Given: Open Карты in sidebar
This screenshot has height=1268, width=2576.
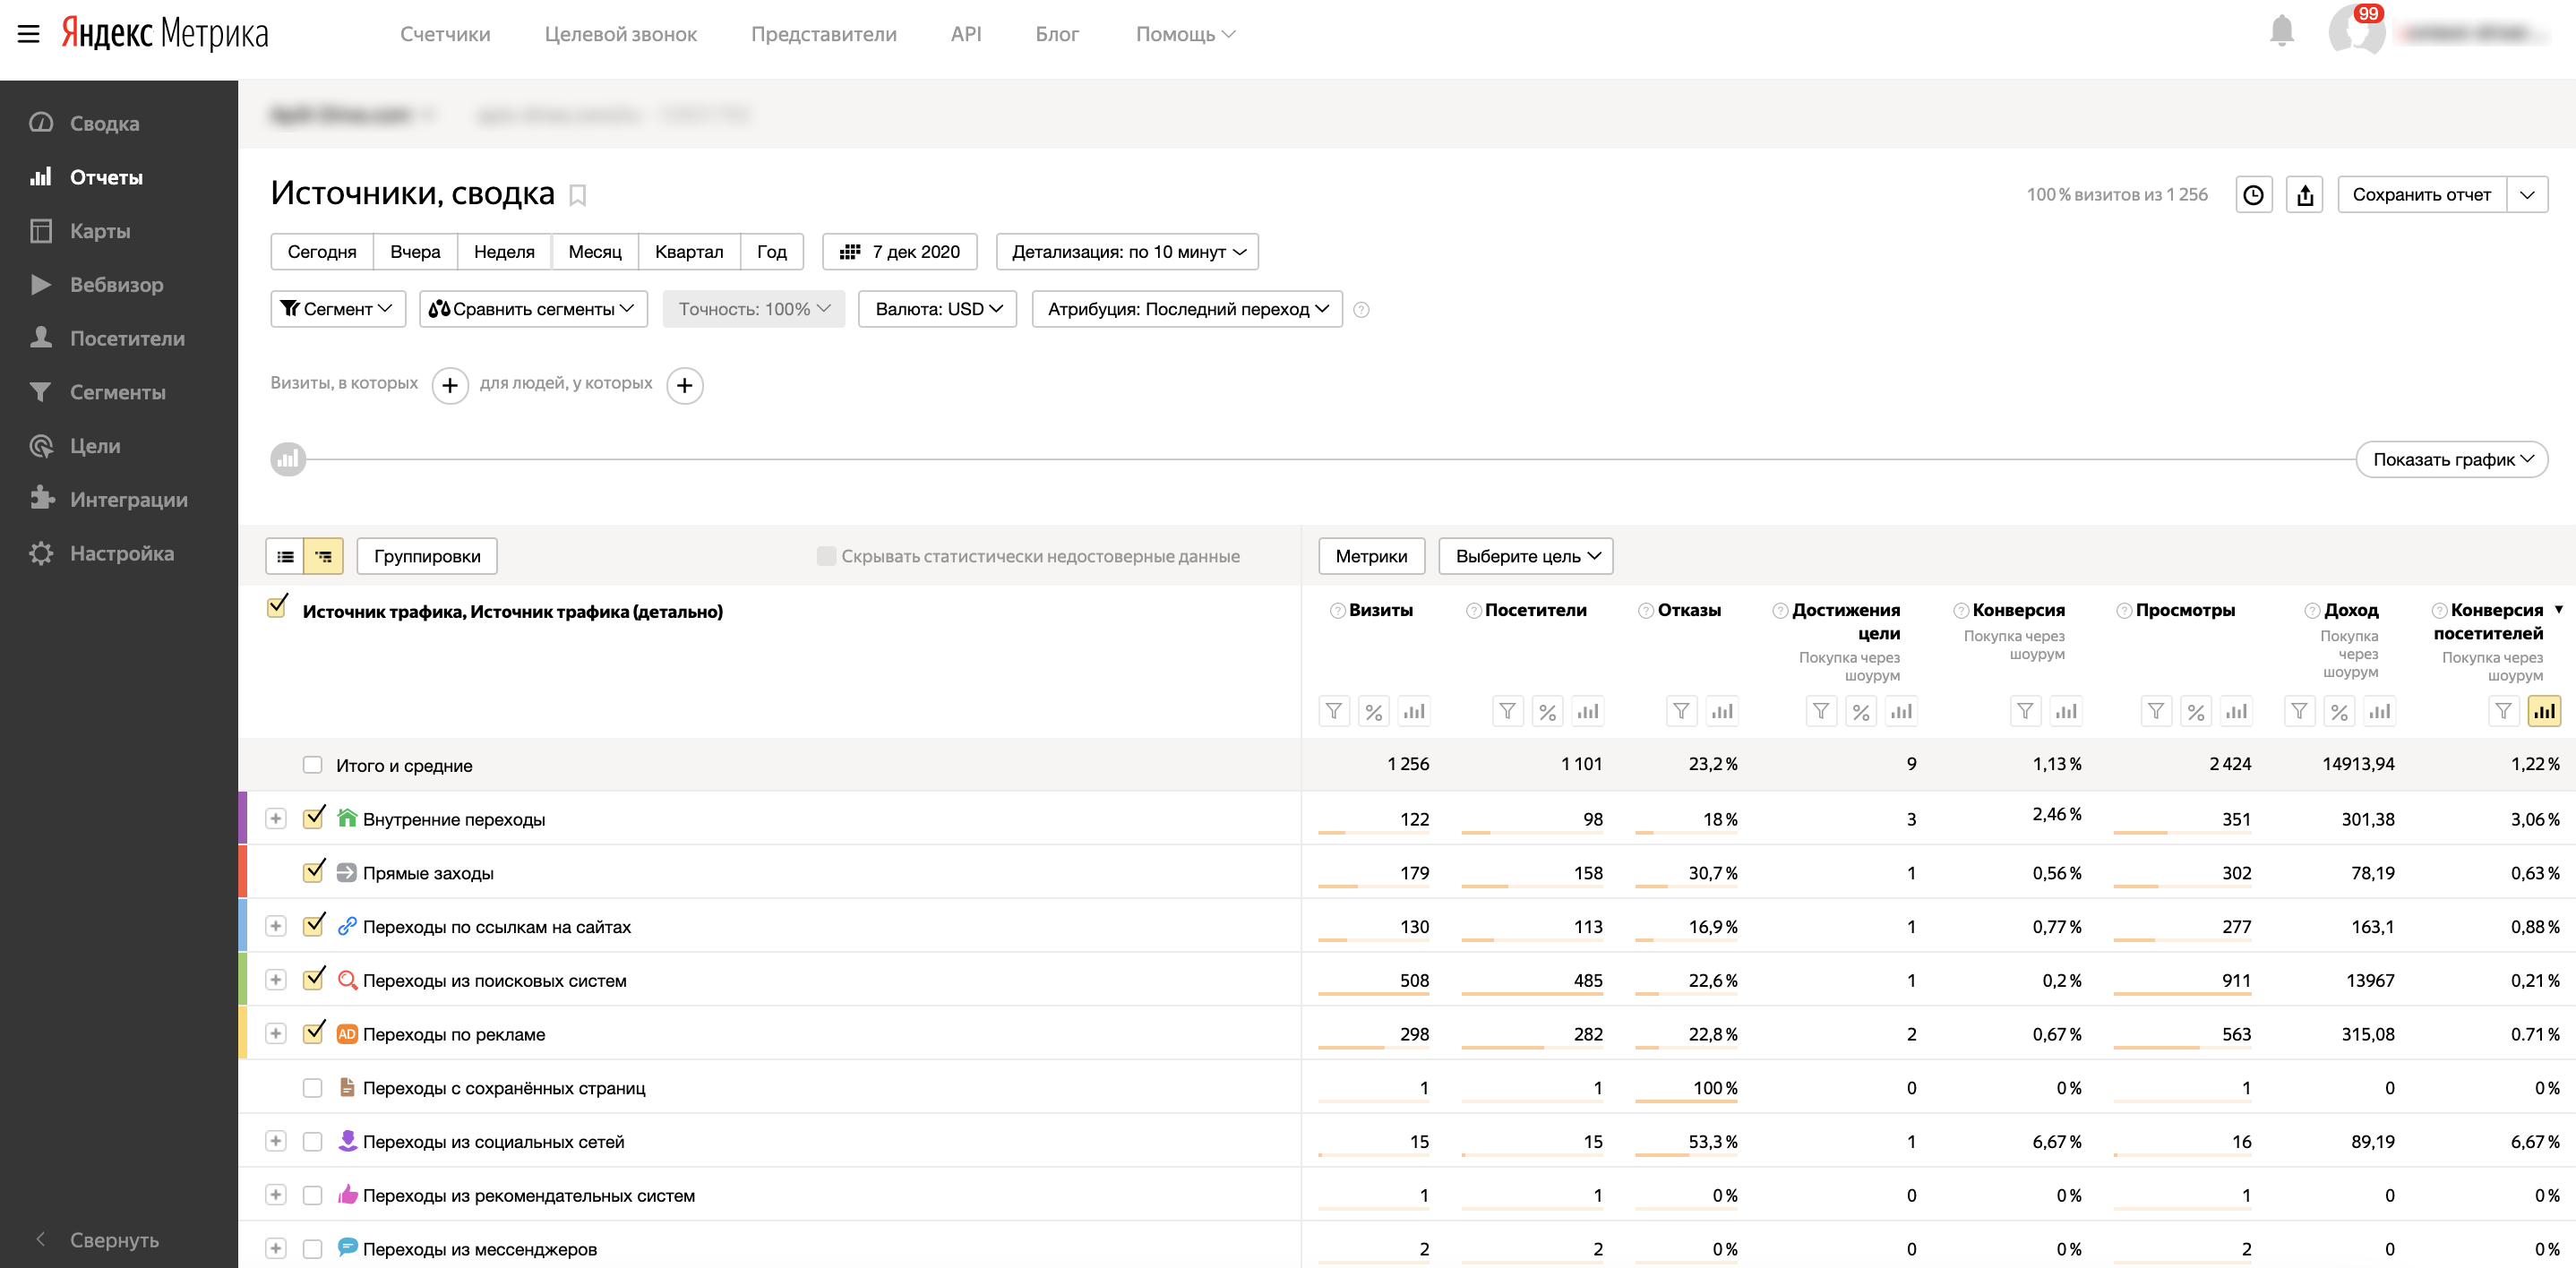Looking at the screenshot, I should (x=99, y=231).
